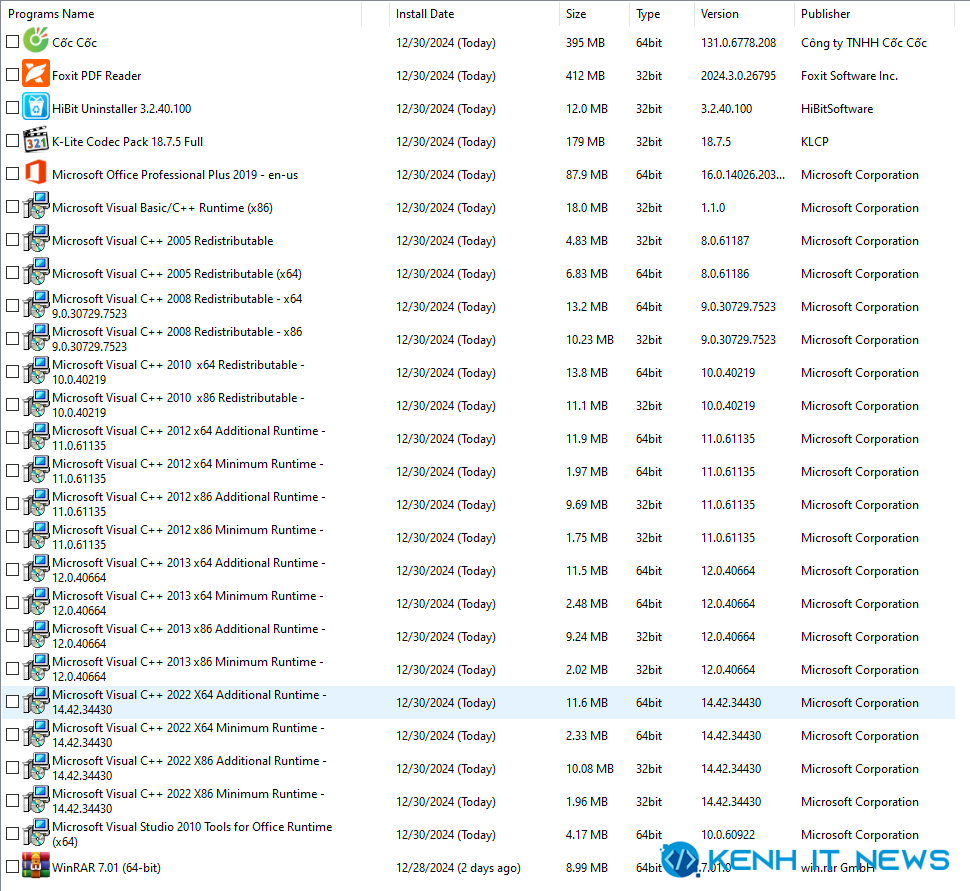970x891 pixels.
Task: Click version '10.0.60922' cell
Action: tap(728, 835)
